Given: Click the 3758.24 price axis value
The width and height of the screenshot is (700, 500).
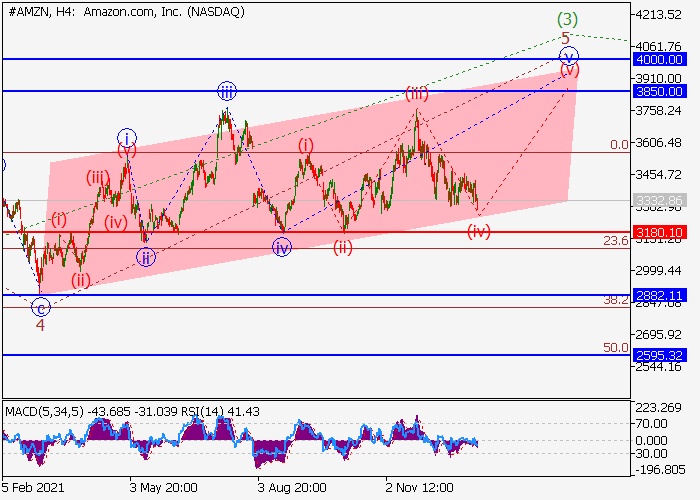Looking at the screenshot, I should (x=658, y=111).
